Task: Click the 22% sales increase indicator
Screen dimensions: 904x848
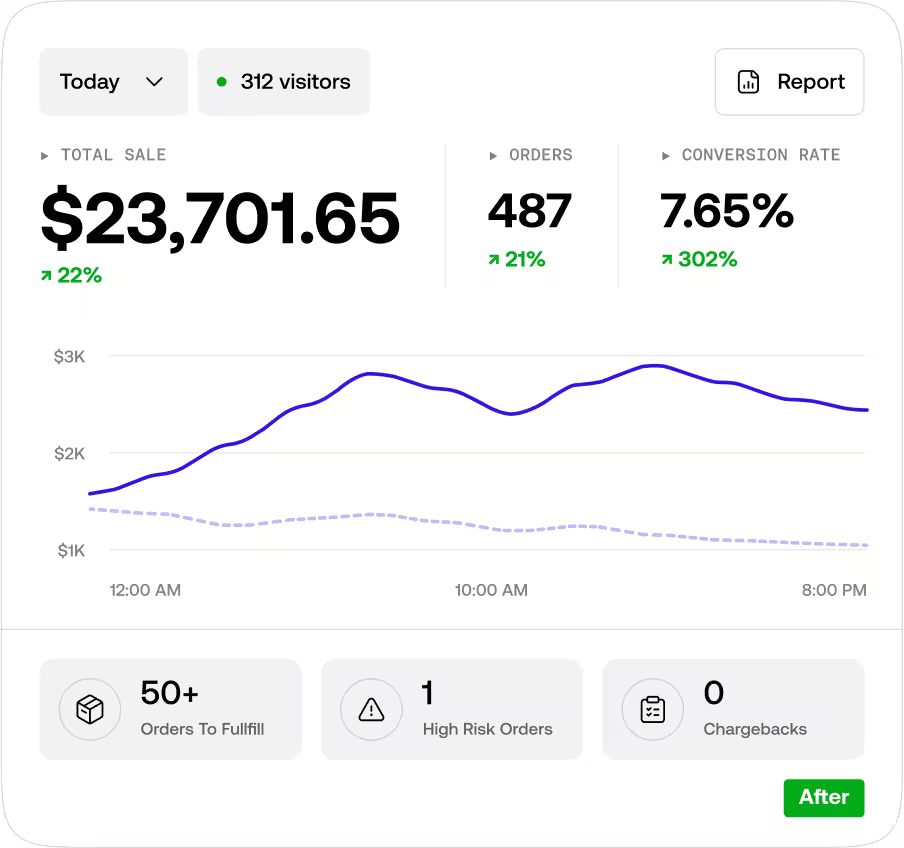Action: coord(71,276)
